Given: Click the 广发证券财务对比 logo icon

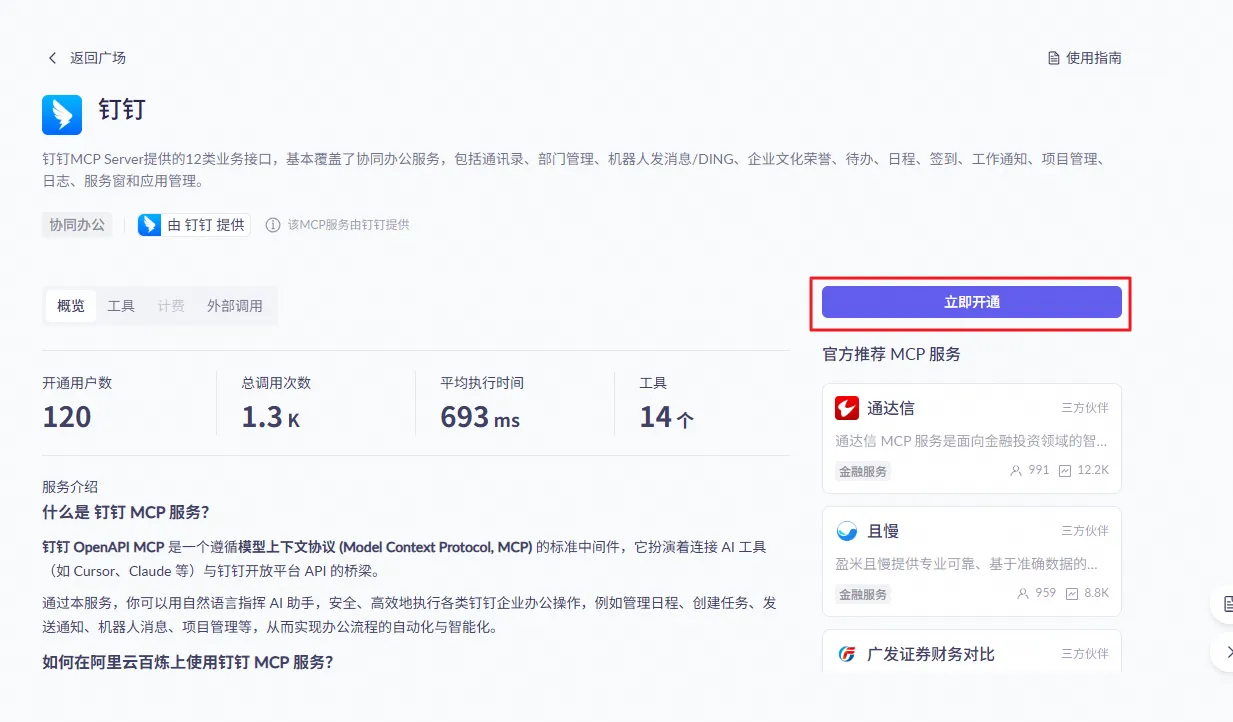Looking at the screenshot, I should tap(847, 654).
